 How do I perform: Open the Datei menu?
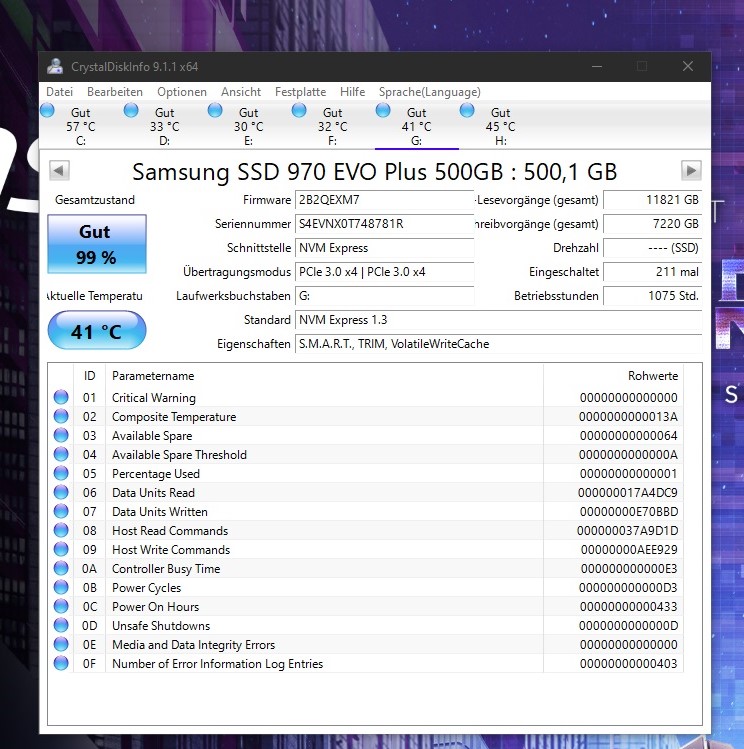click(x=60, y=92)
